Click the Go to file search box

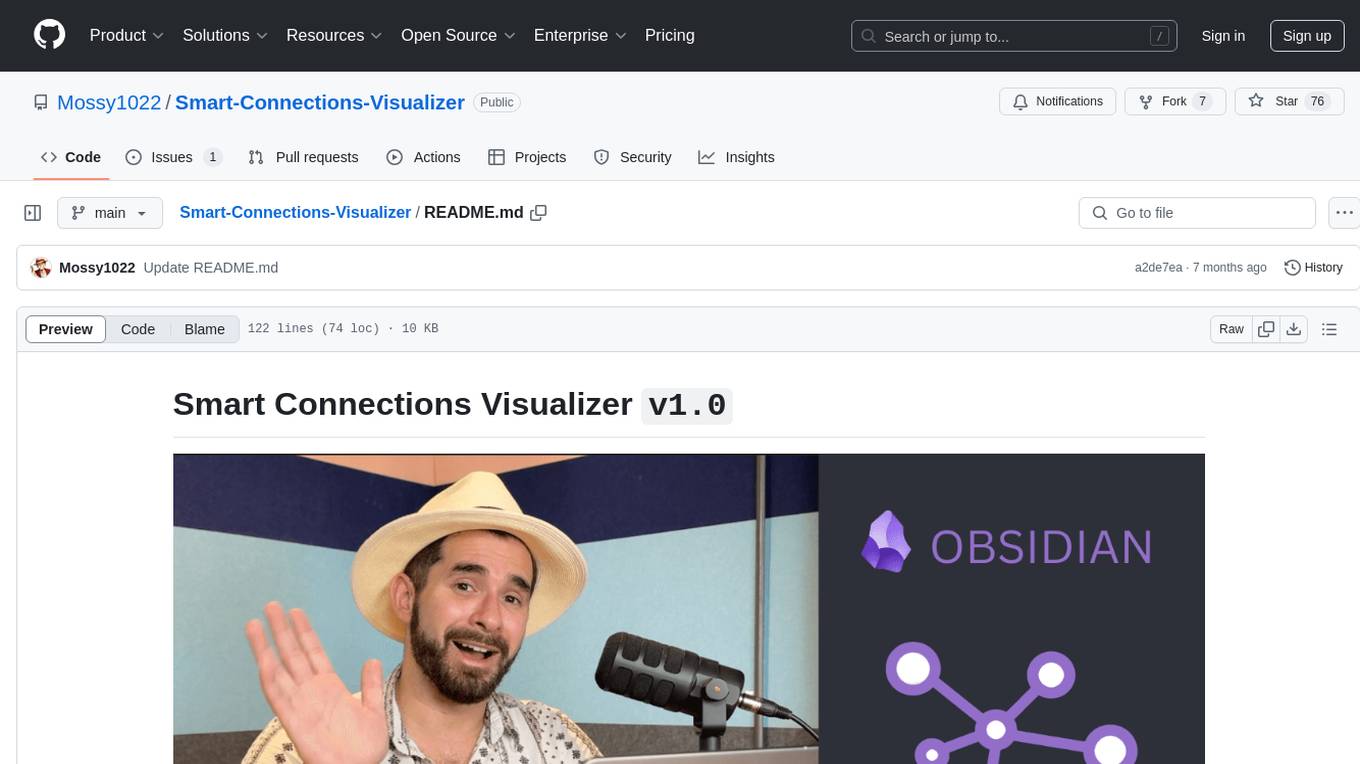point(1197,213)
